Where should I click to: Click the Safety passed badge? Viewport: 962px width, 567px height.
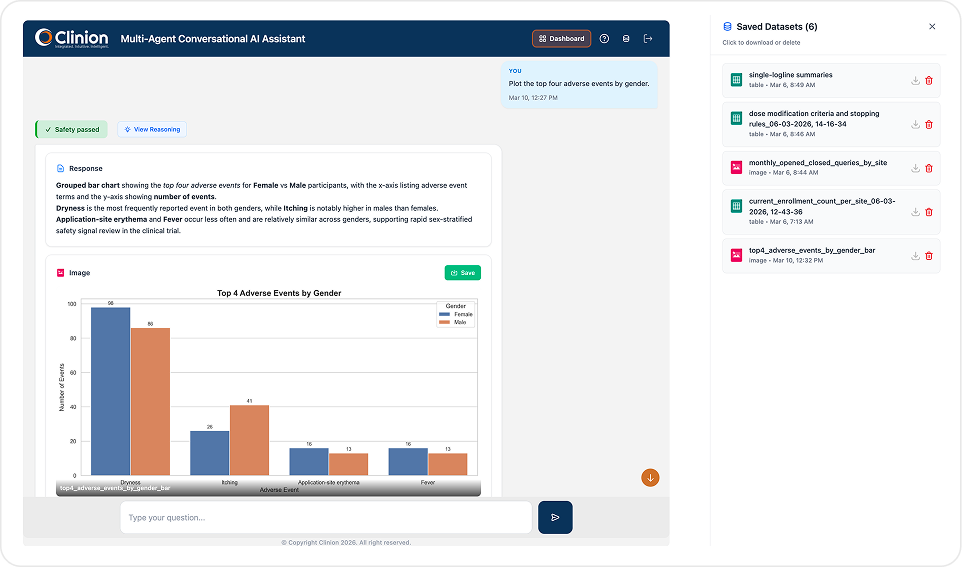(x=72, y=129)
